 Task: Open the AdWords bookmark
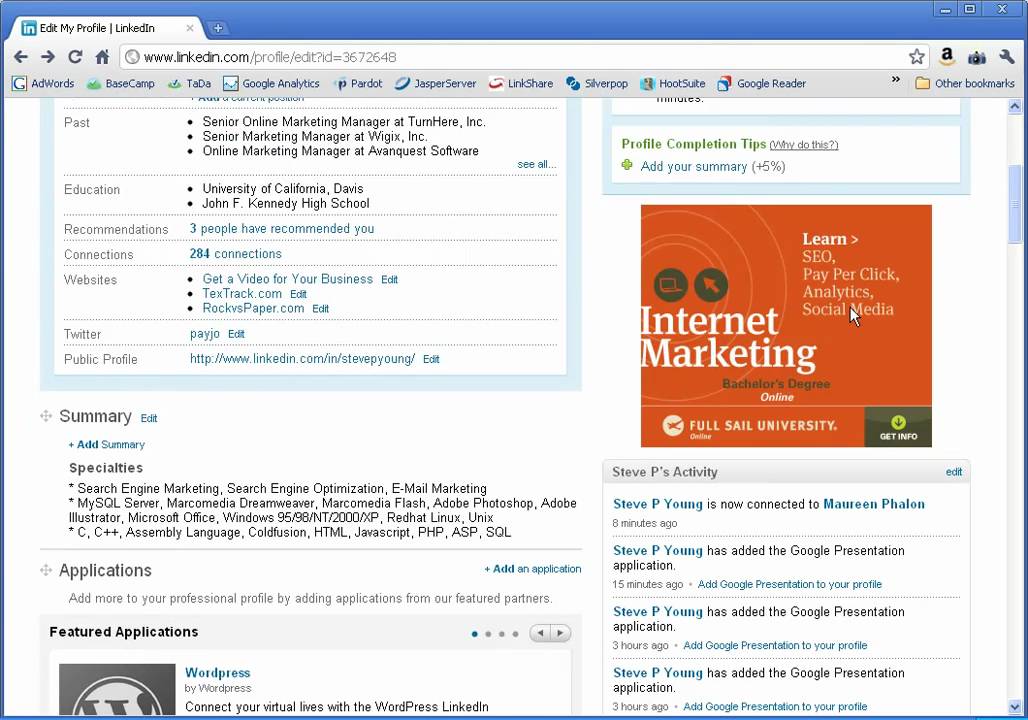coord(43,83)
